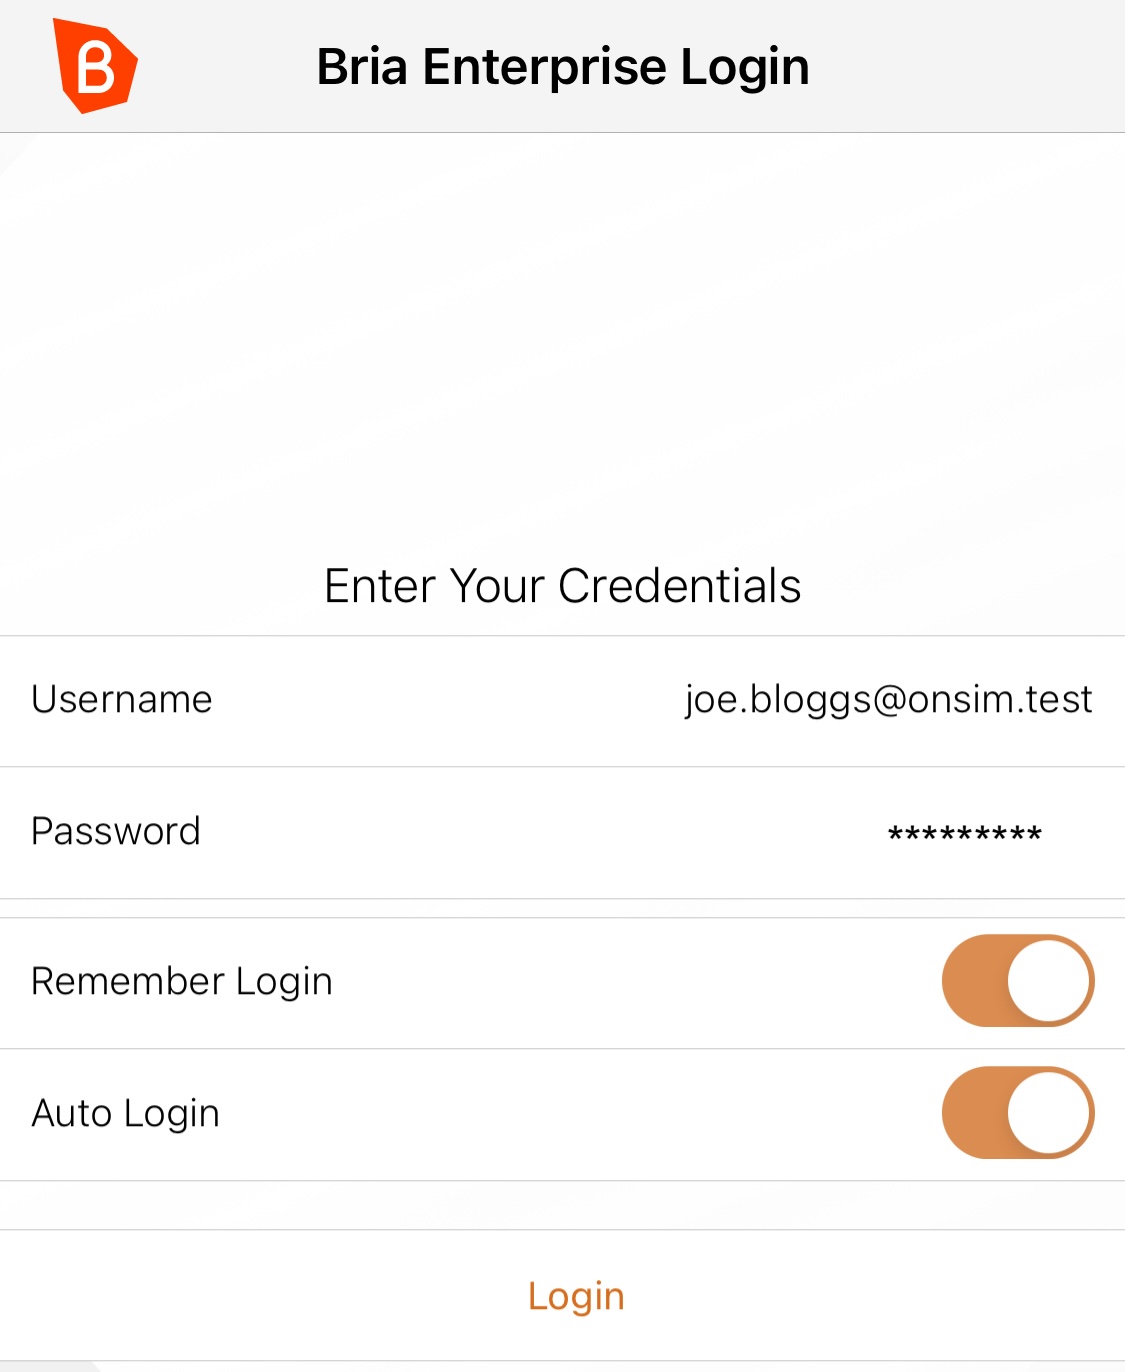The image size is (1125, 1372).
Task: Click the Password label
Action: [116, 831]
